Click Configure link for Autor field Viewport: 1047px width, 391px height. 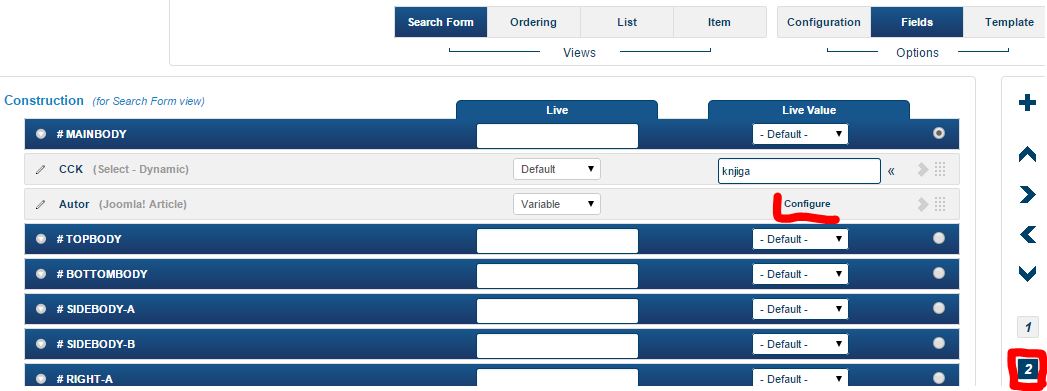tap(807, 204)
